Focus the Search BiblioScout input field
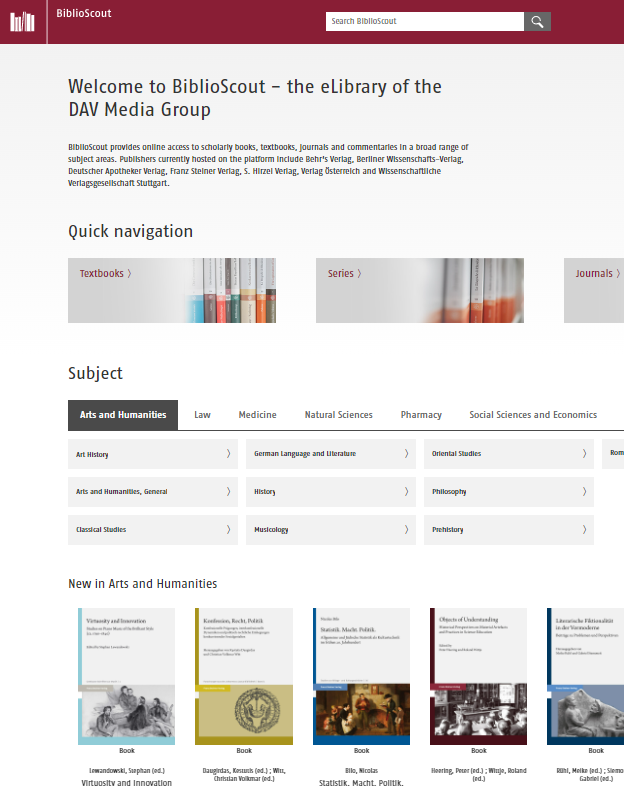The image size is (624, 786). click(x=425, y=22)
